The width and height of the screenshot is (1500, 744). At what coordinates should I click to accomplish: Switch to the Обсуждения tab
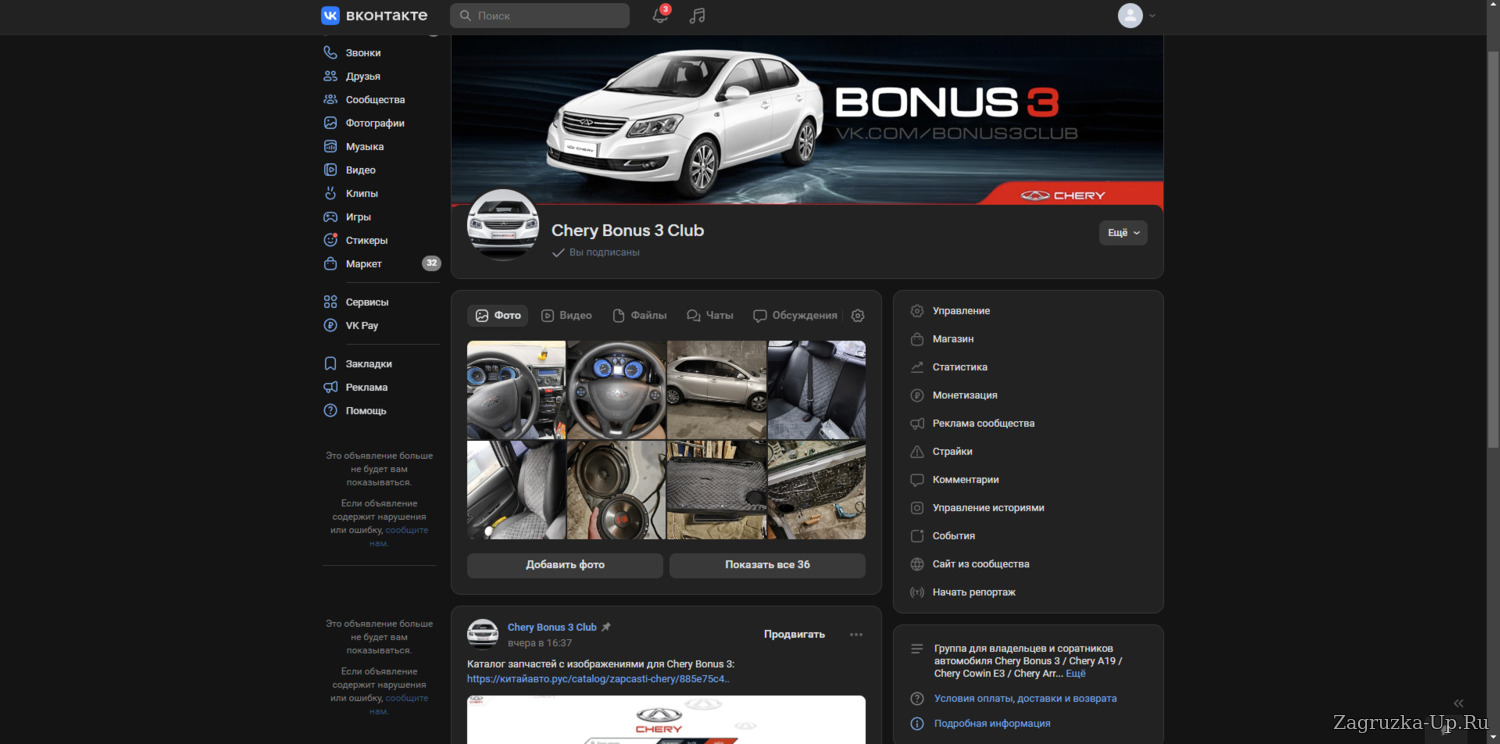[x=795, y=316]
